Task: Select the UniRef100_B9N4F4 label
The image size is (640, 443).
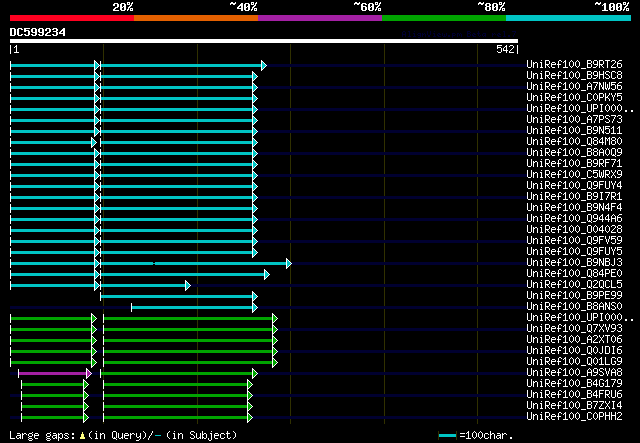Action: pyautogui.click(x=574, y=207)
